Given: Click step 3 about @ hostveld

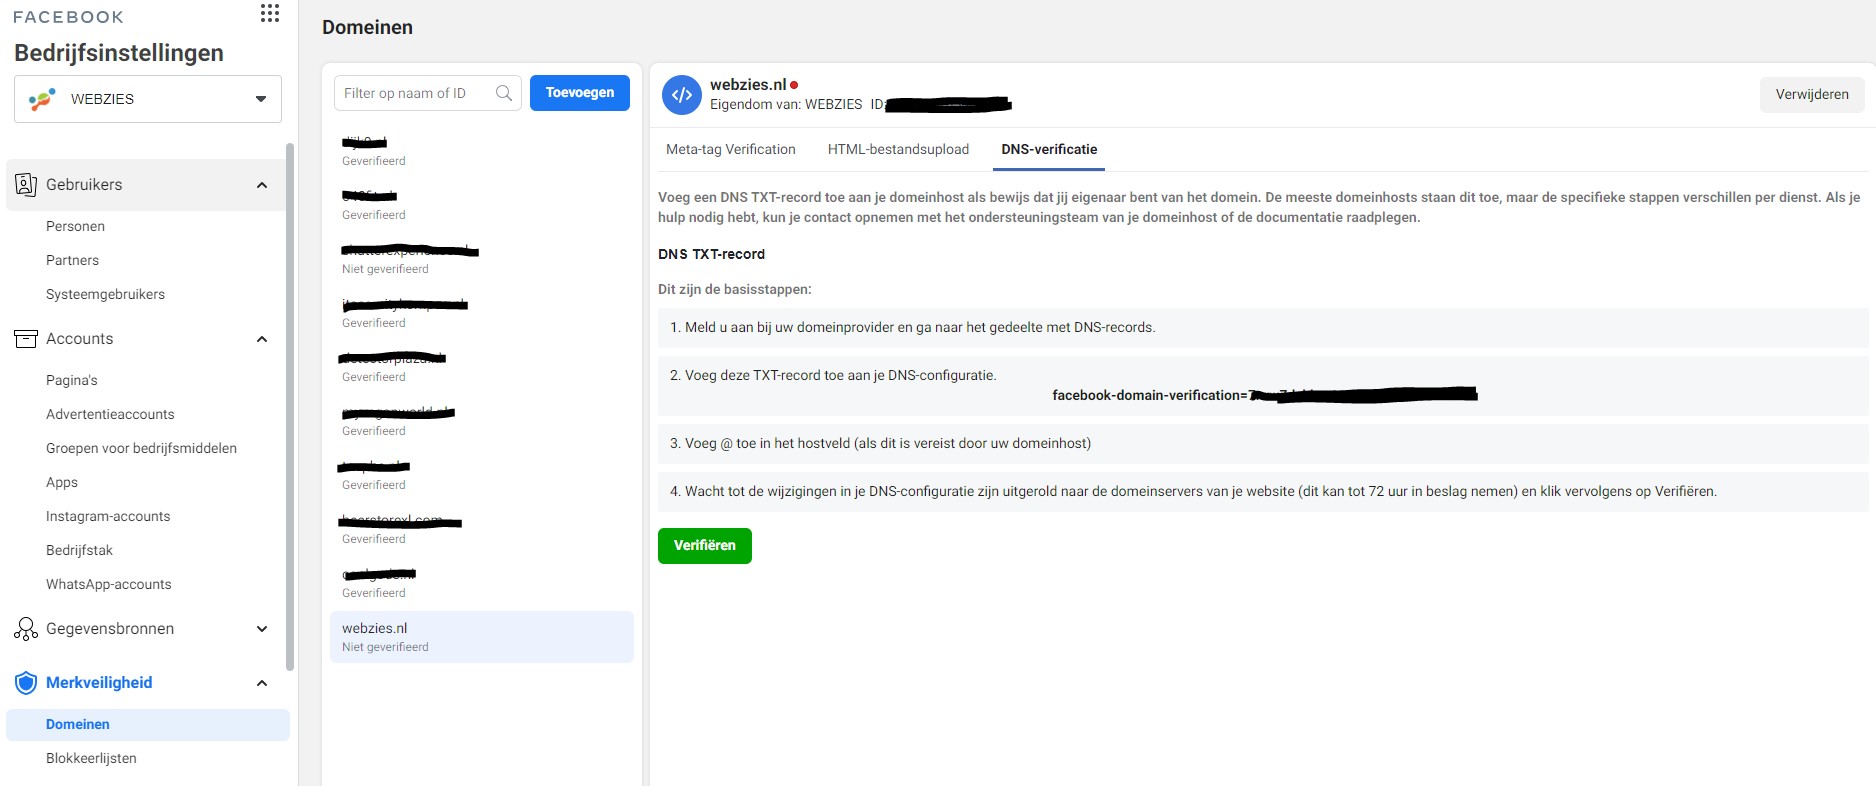Looking at the screenshot, I should click(1263, 443).
